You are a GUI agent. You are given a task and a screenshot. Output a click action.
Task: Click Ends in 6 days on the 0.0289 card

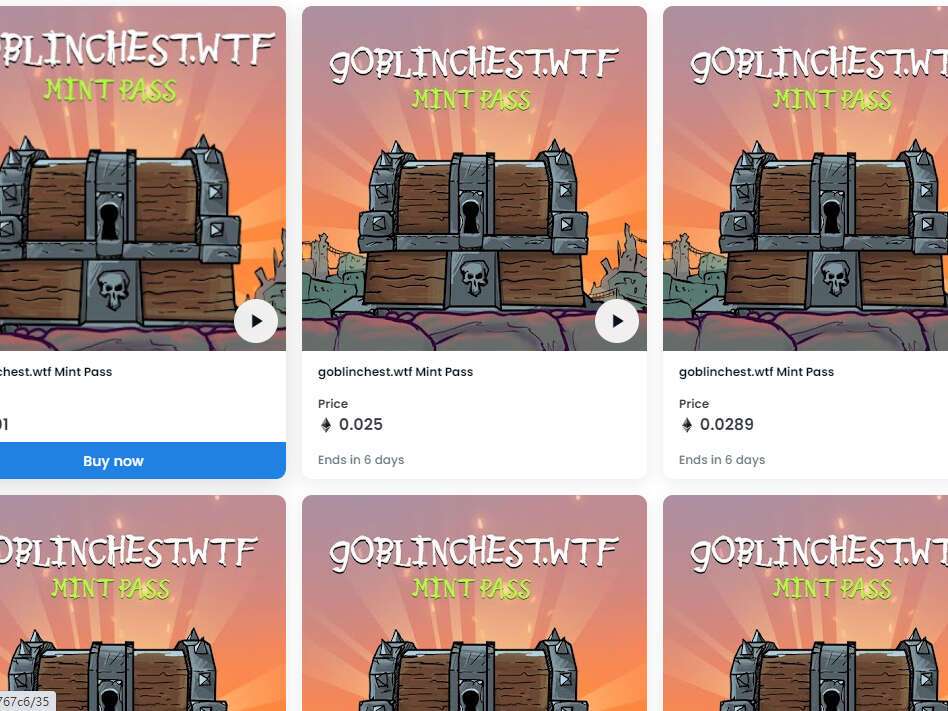(722, 460)
